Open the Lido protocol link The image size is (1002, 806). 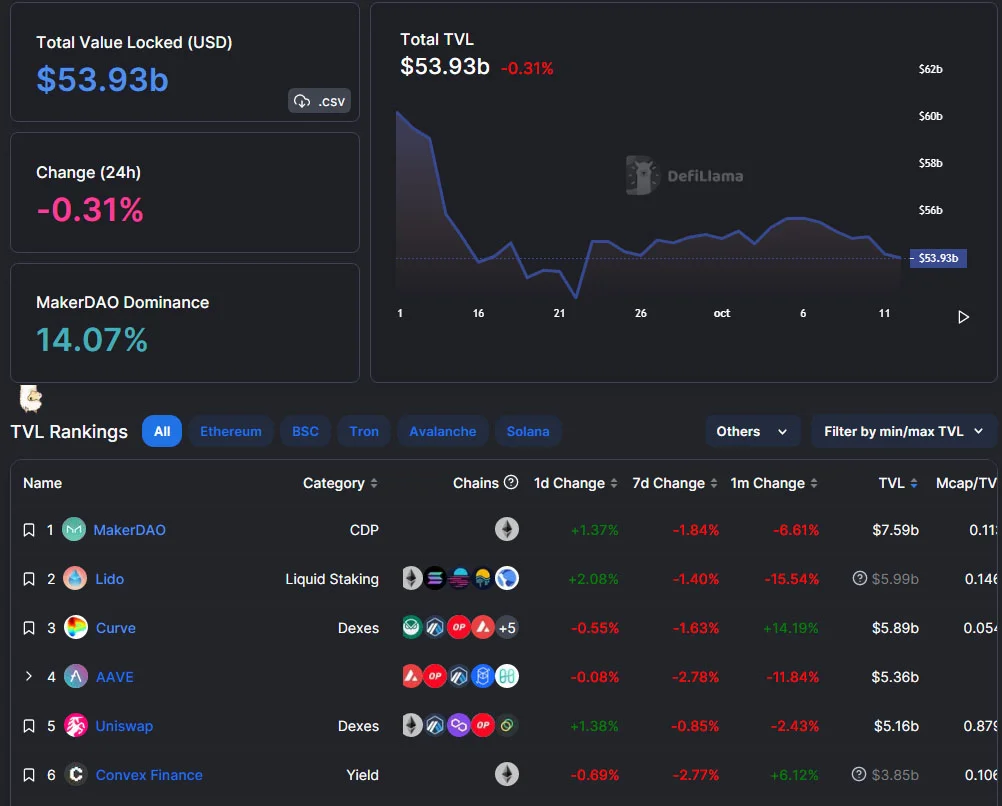tap(109, 579)
